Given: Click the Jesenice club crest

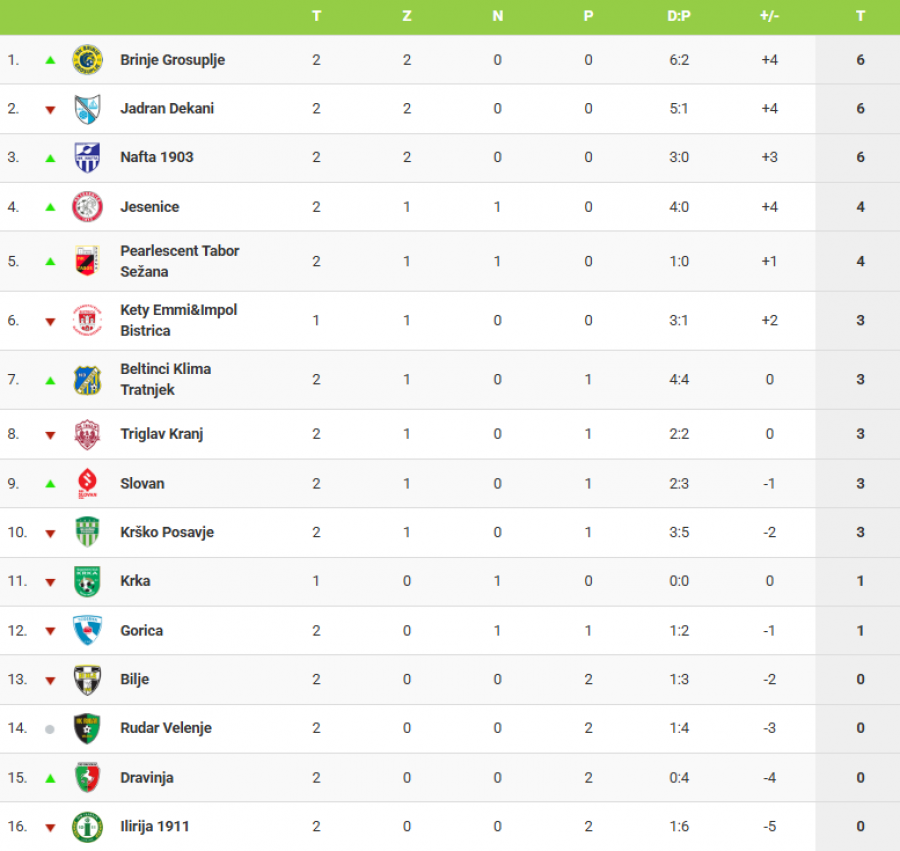Looking at the screenshot, I should click(87, 207).
